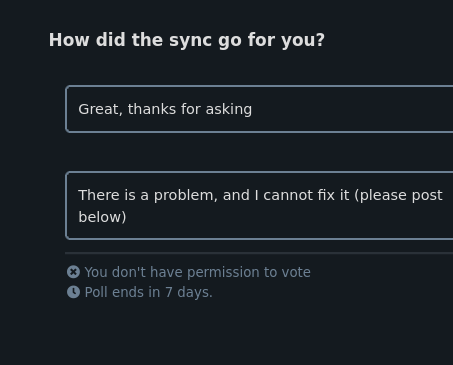The height and width of the screenshot is (365, 453).
Task: Click the poll title 'How did the sync go for you?'
Action: click(x=187, y=40)
